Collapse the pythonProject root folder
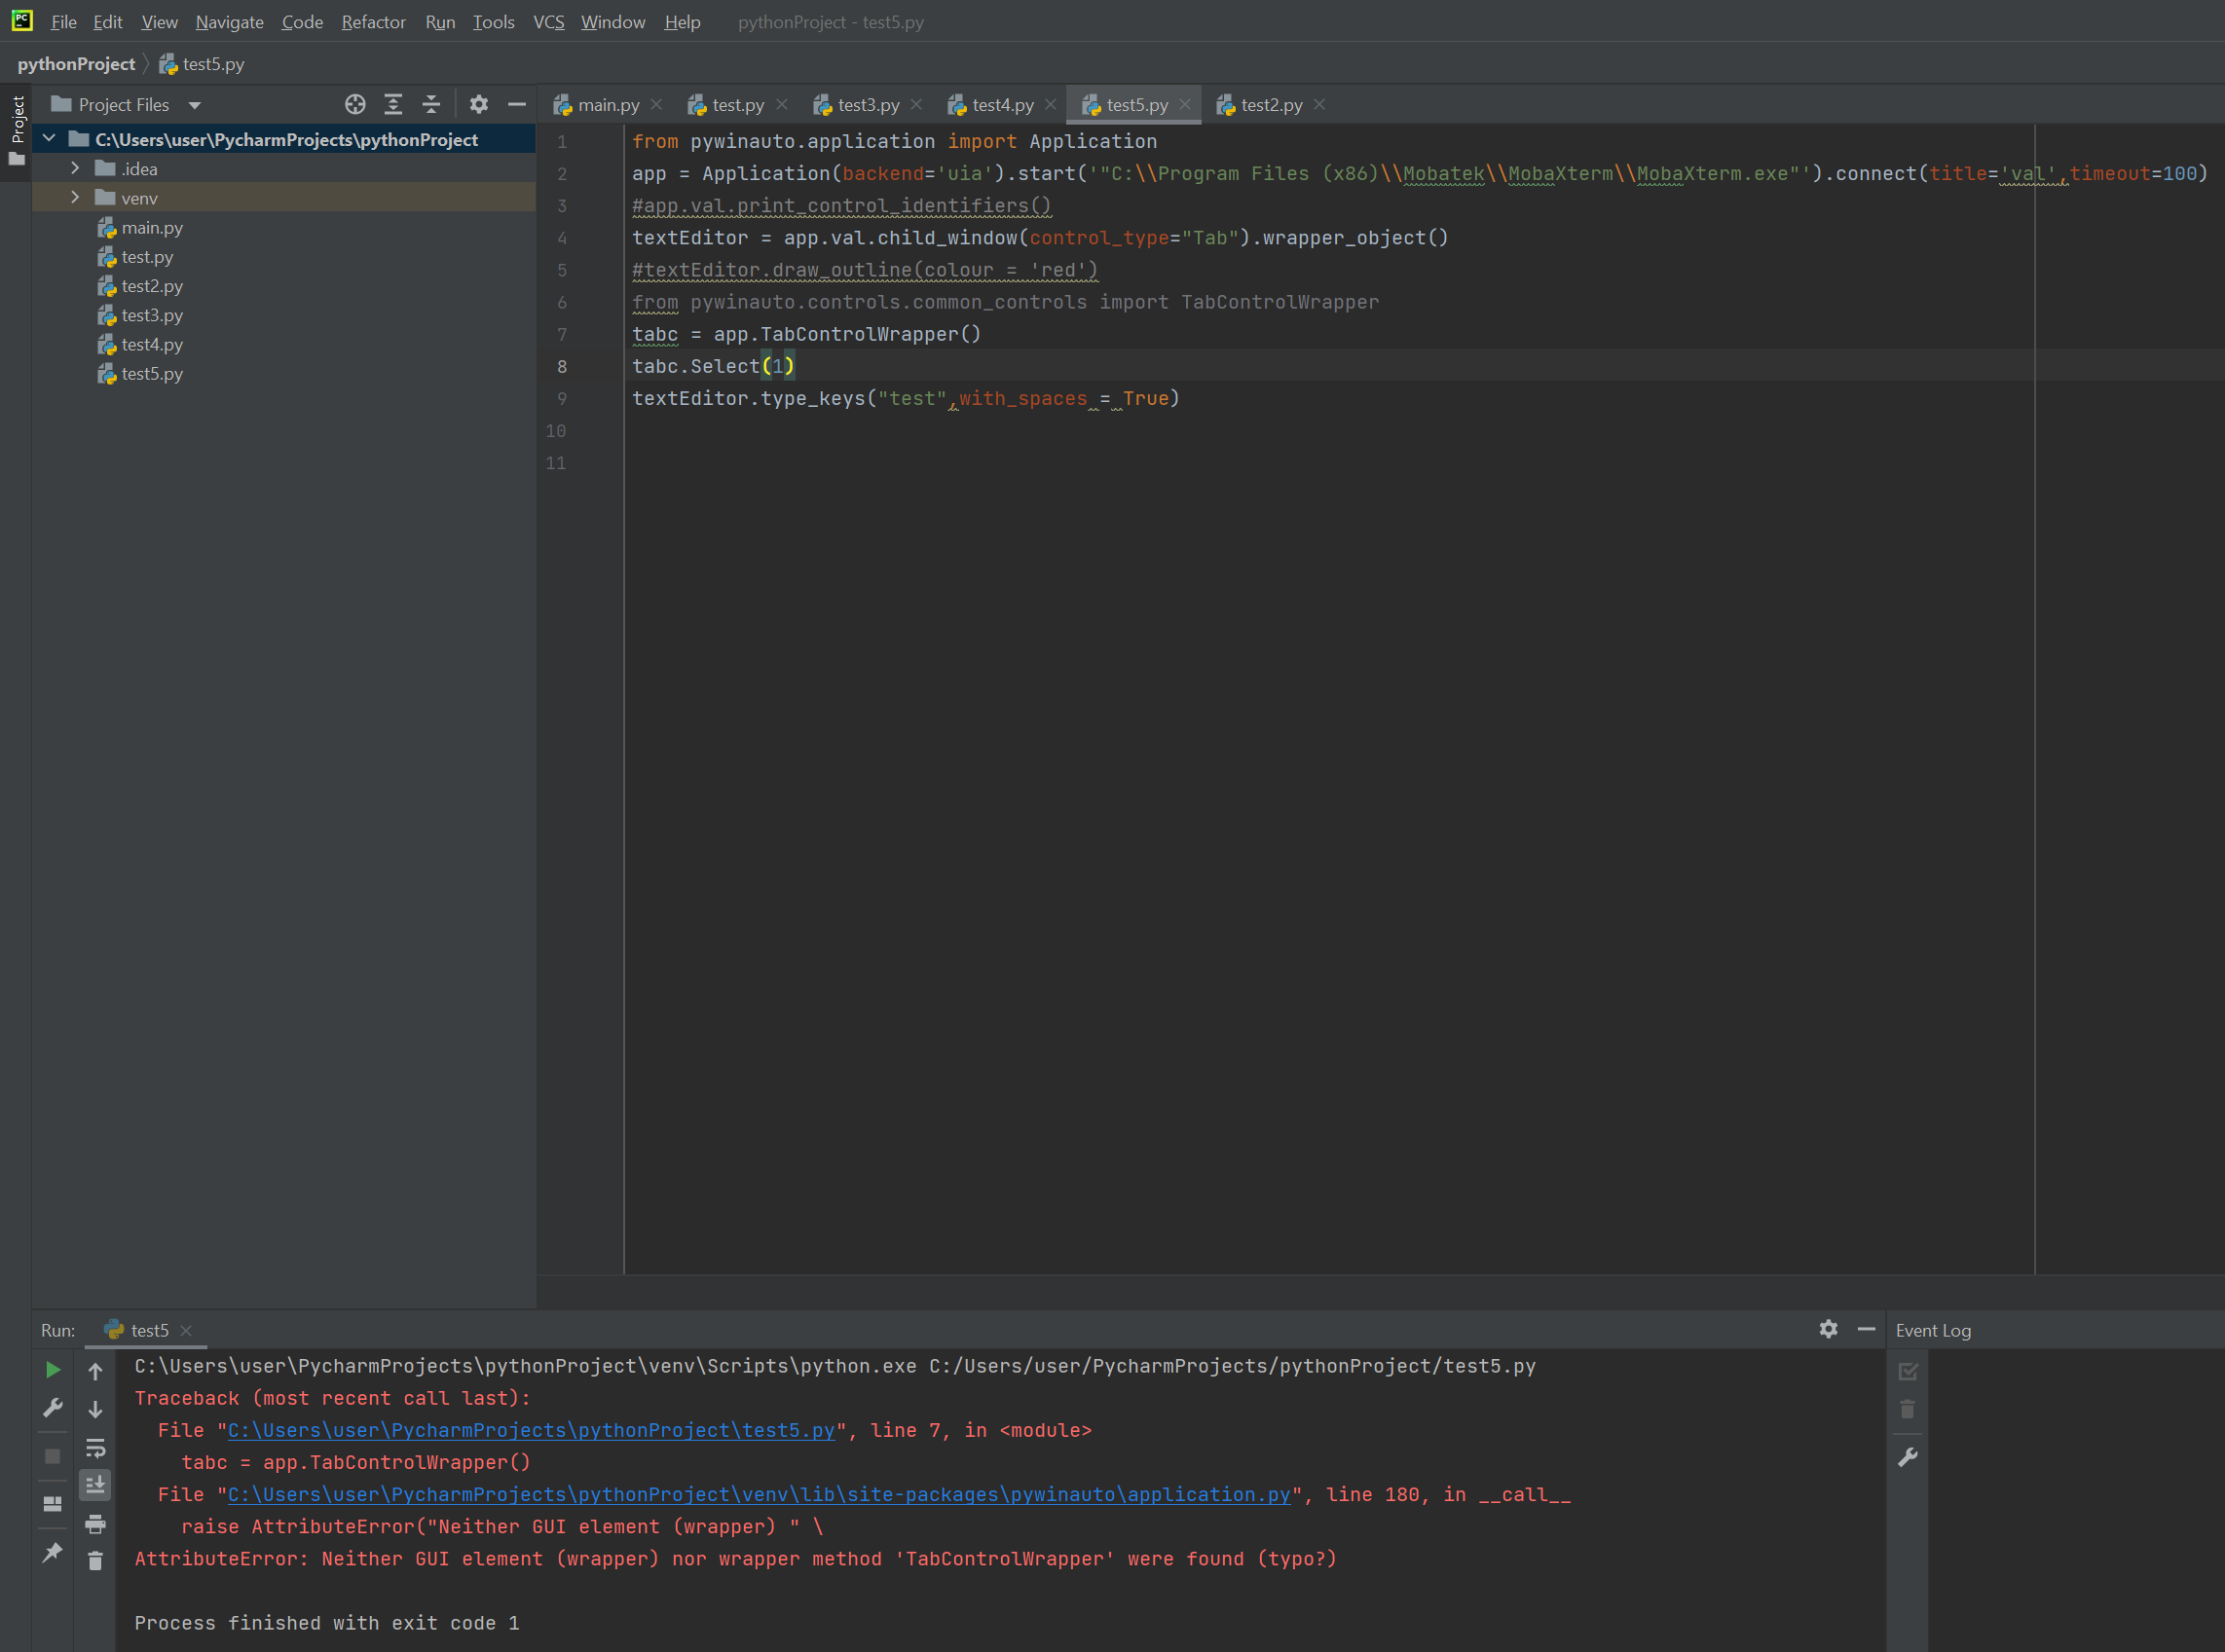This screenshot has height=1652, width=2225. (49, 139)
